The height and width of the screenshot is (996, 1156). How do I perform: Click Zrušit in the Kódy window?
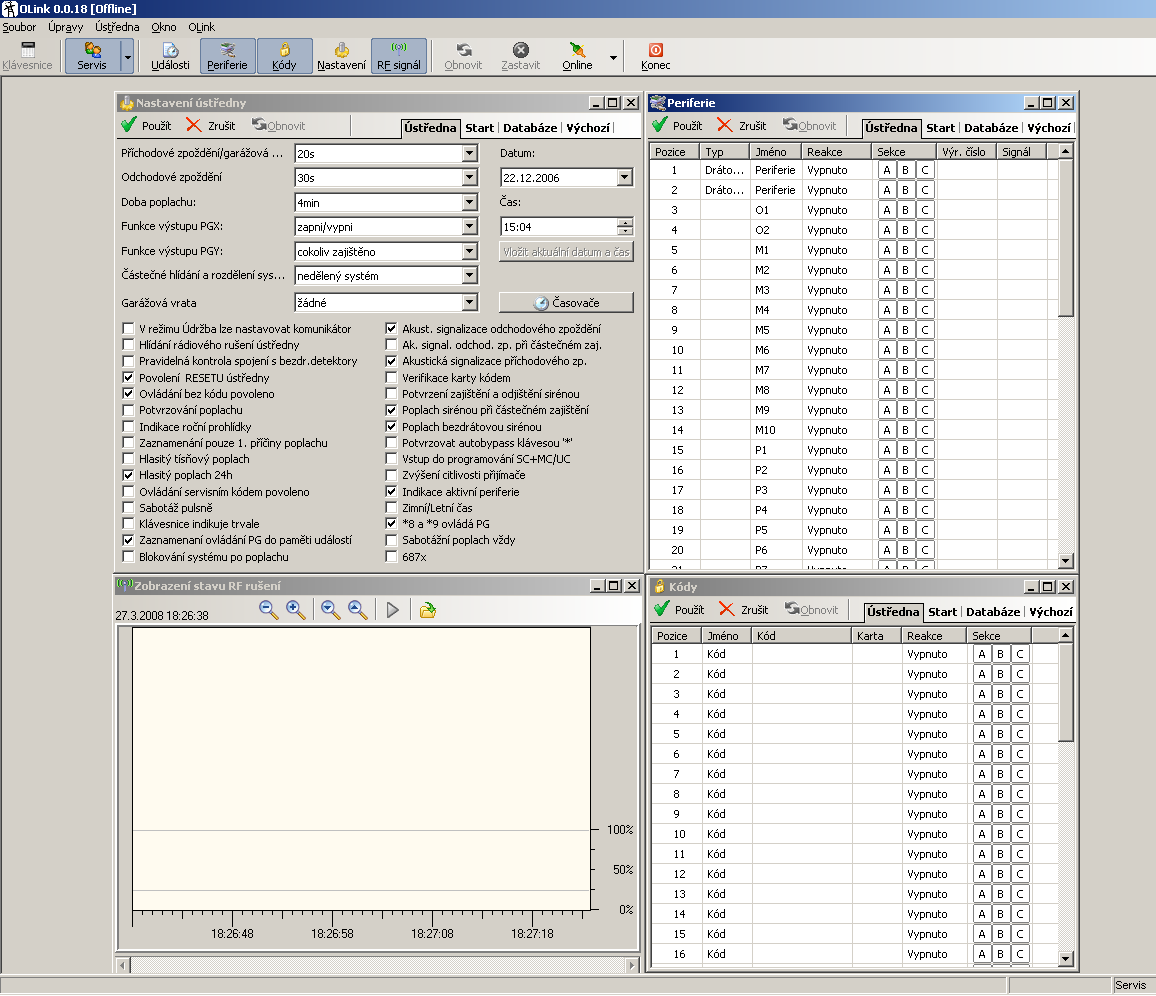coord(744,609)
